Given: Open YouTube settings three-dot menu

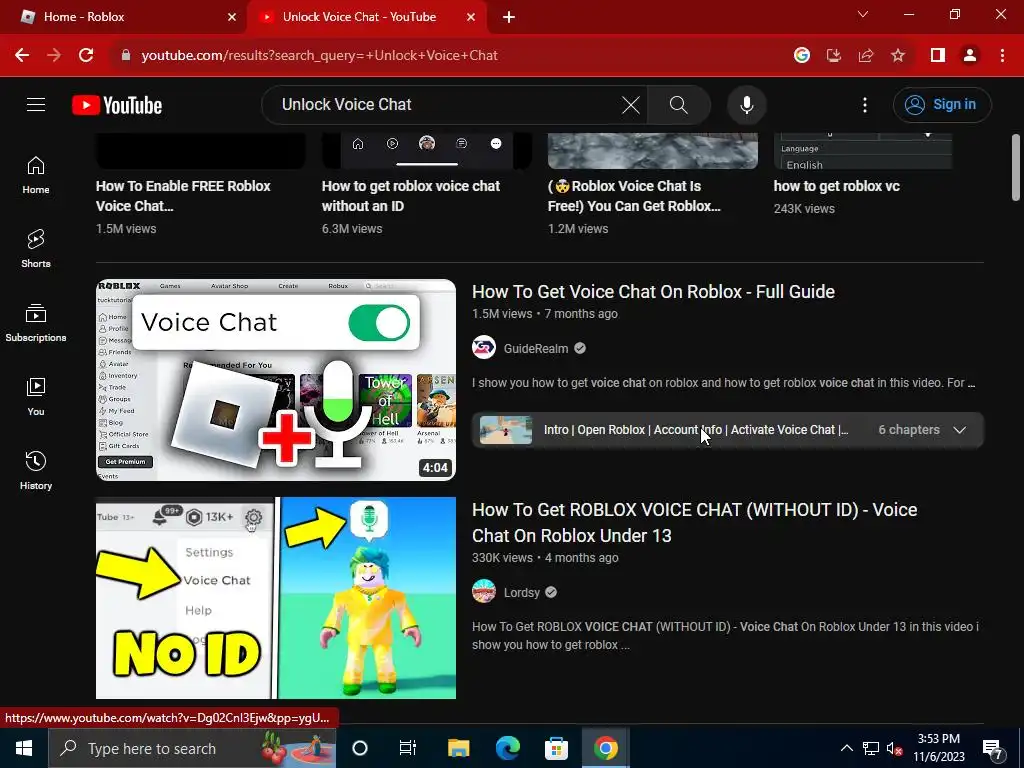Looking at the screenshot, I should 865,104.
